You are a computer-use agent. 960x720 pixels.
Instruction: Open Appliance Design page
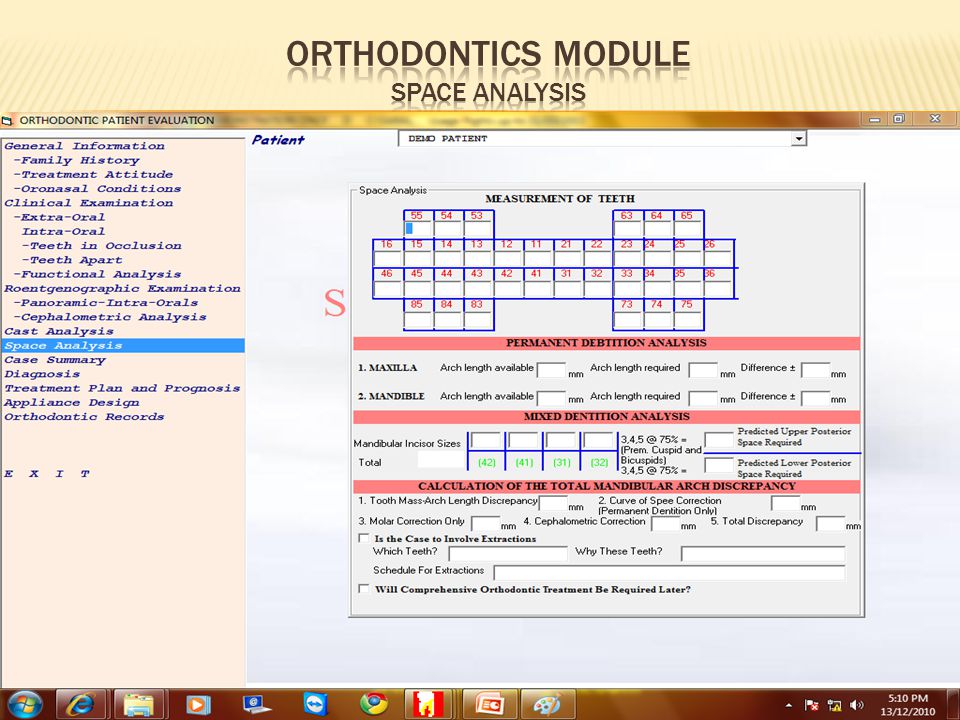[x=72, y=402]
